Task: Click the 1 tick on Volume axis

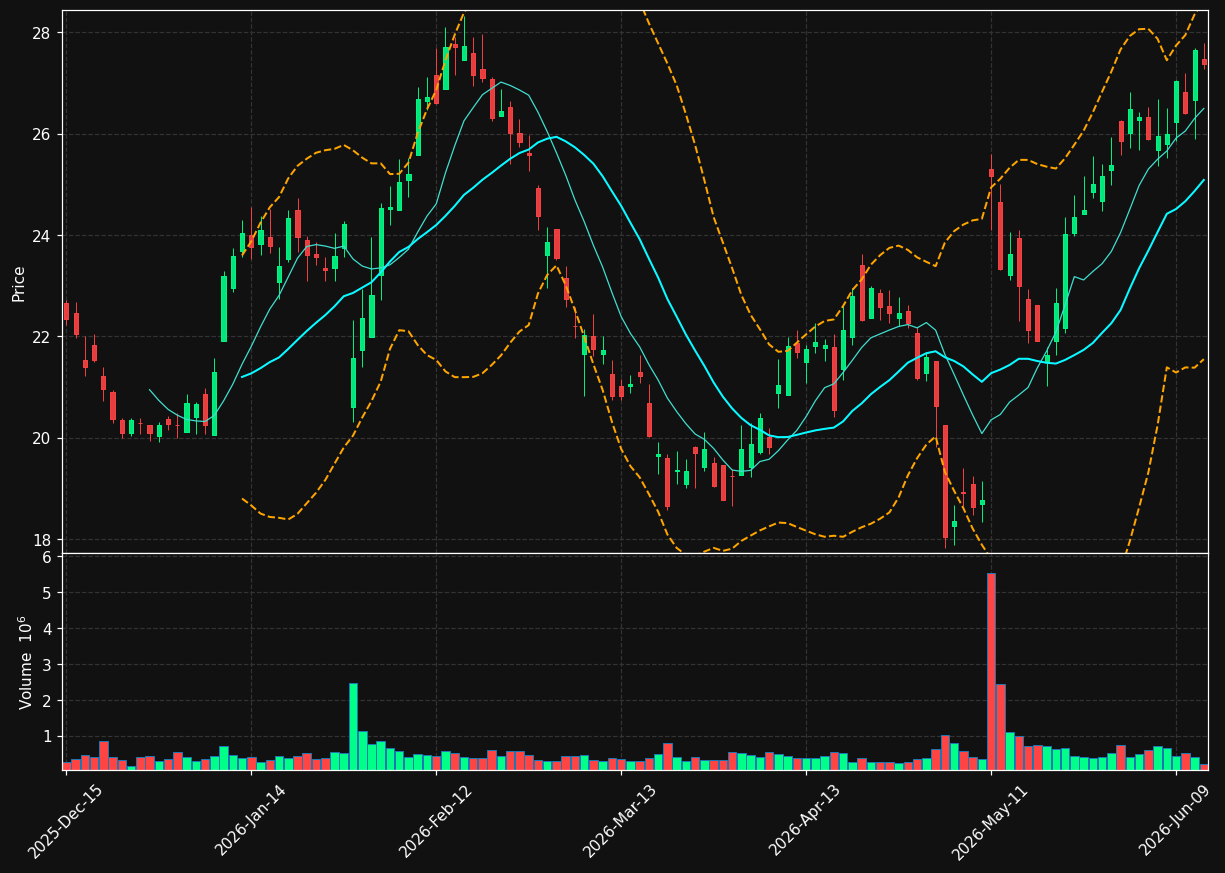Action: coord(46,737)
